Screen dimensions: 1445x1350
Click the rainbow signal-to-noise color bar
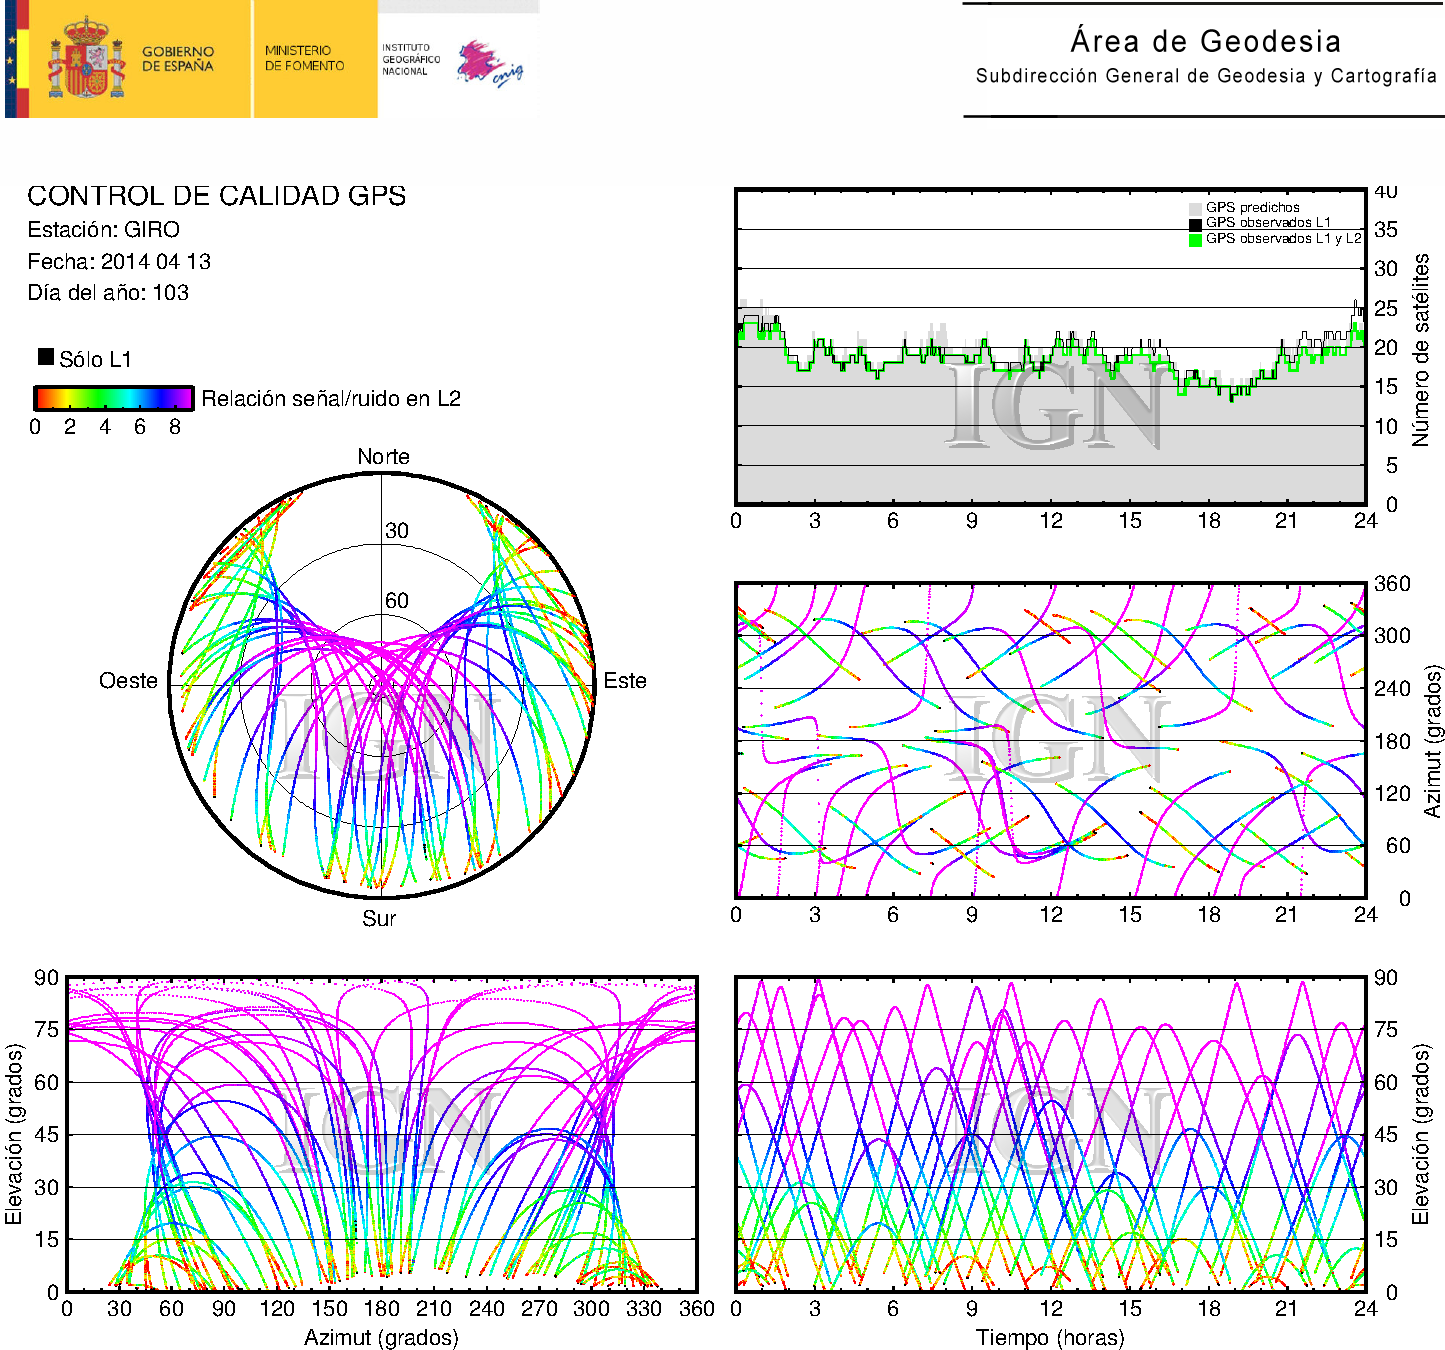[x=113, y=398]
